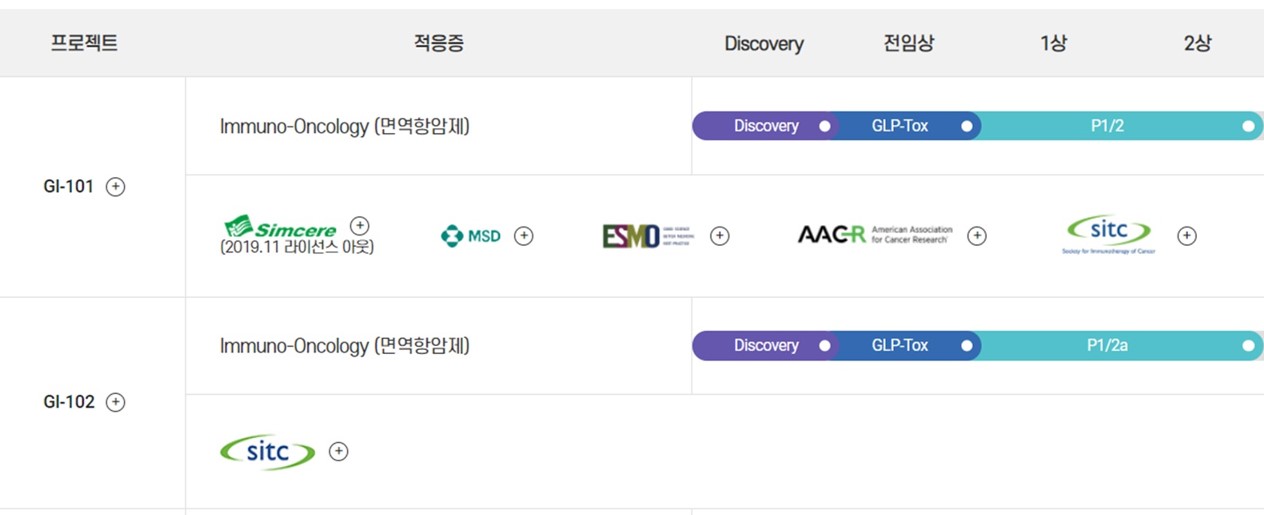
Task: Open the plus icon next to Simcere
Action: (x=360, y=225)
